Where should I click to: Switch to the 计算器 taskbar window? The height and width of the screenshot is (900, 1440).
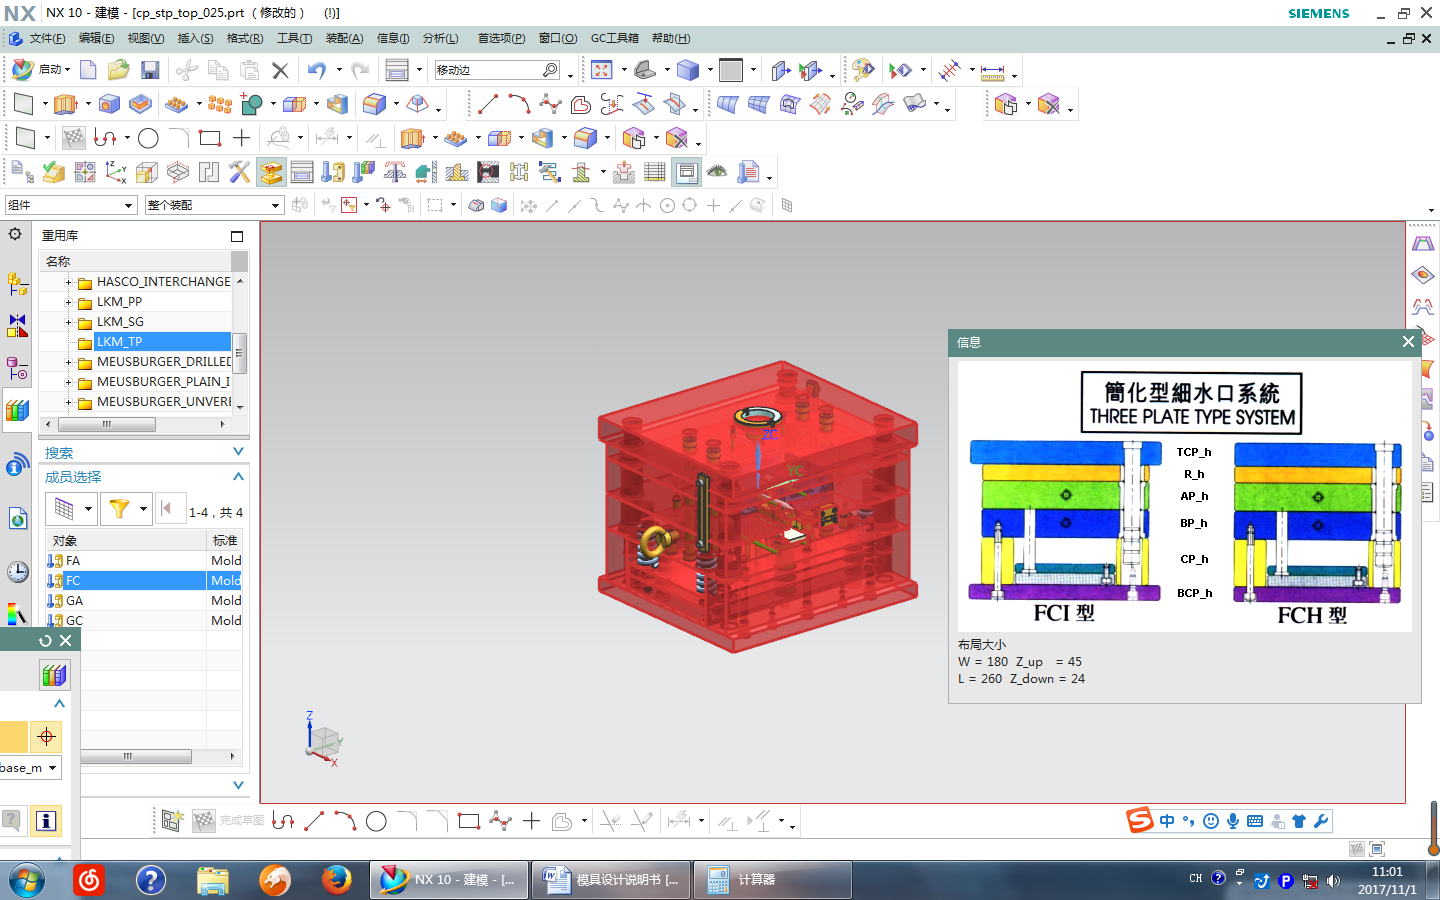[772, 880]
